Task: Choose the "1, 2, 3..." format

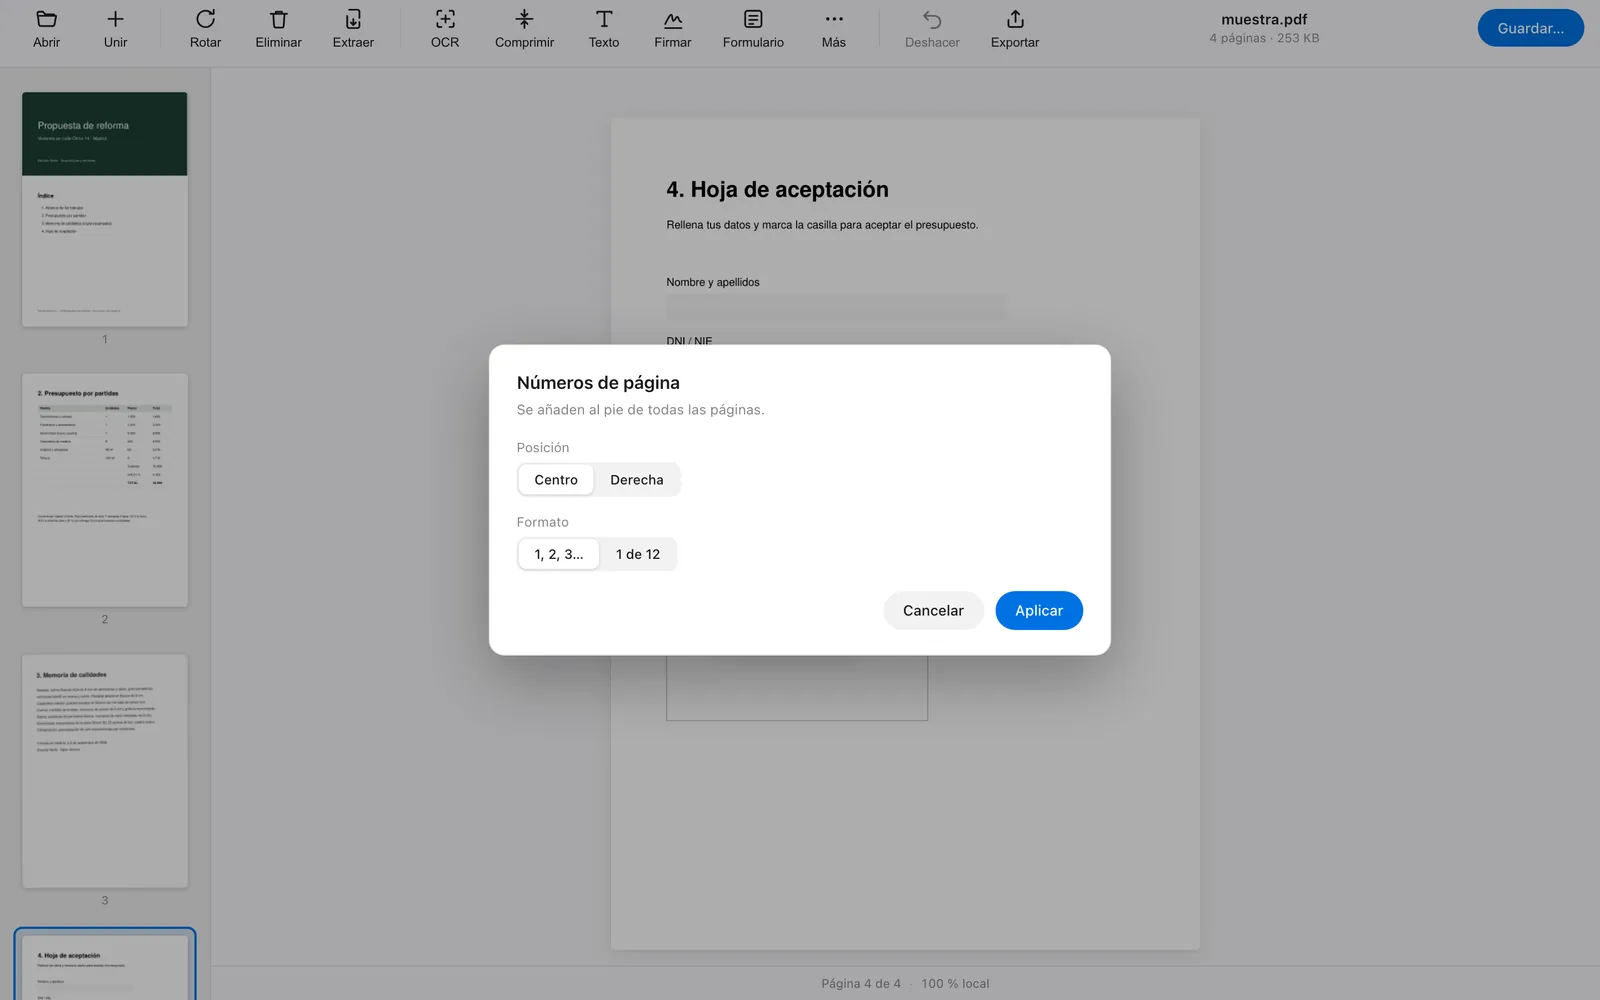Action: tap(559, 554)
